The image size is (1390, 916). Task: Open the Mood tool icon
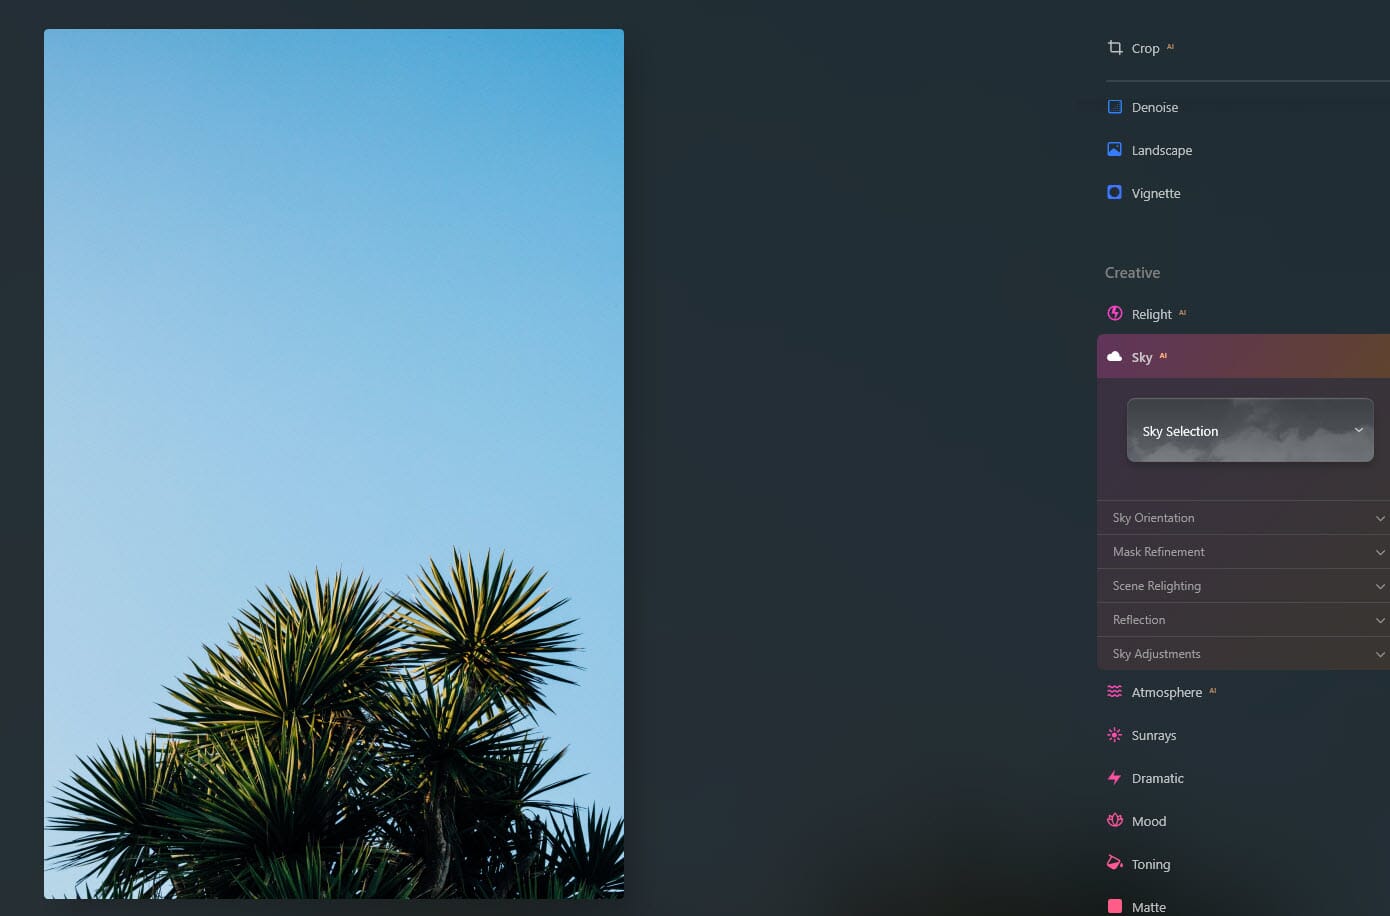pyautogui.click(x=1115, y=820)
